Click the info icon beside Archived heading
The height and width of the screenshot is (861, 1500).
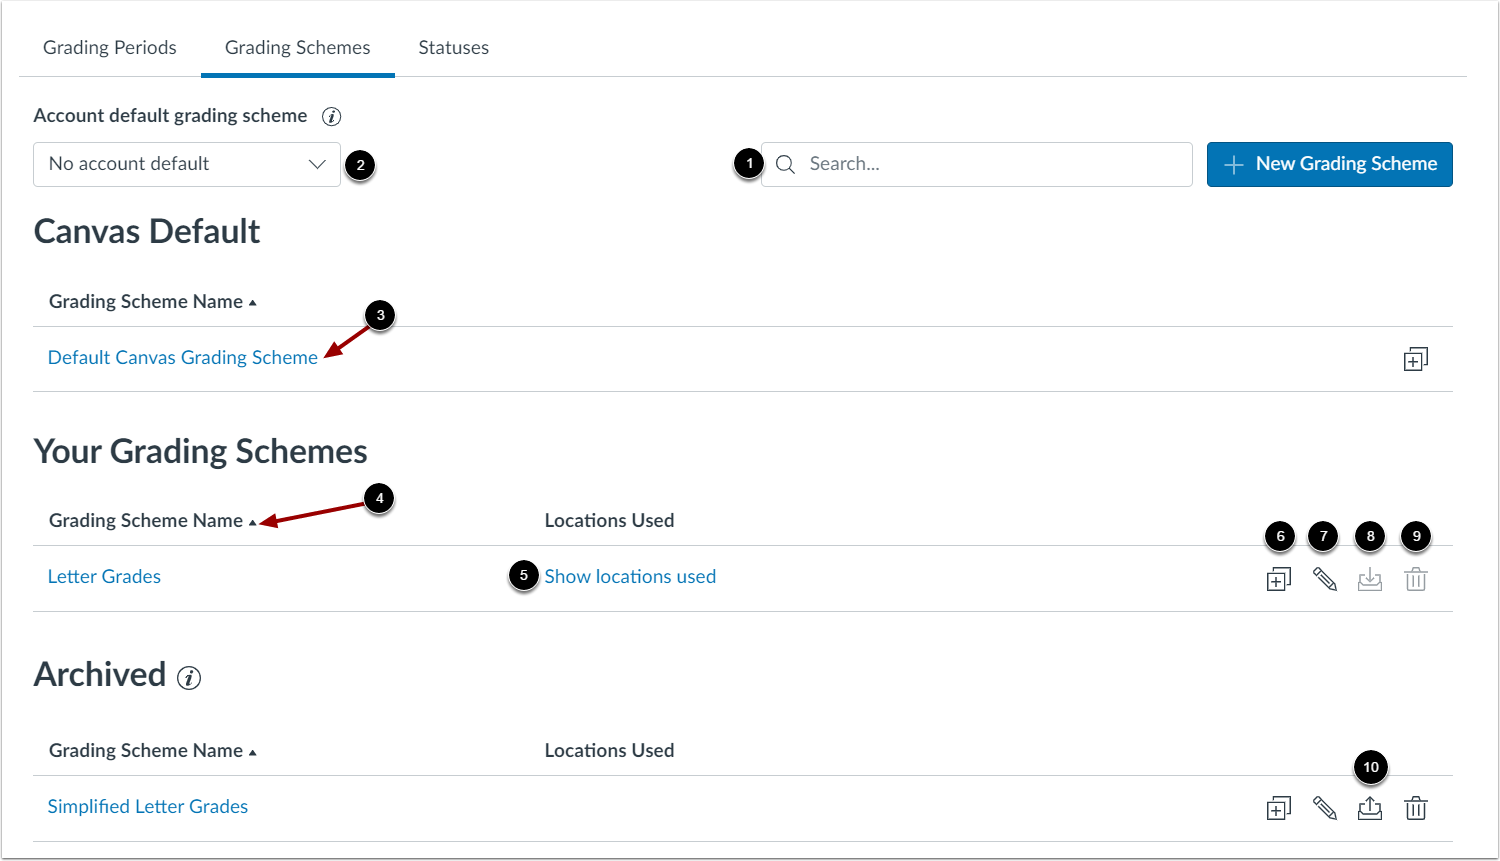[x=189, y=678]
